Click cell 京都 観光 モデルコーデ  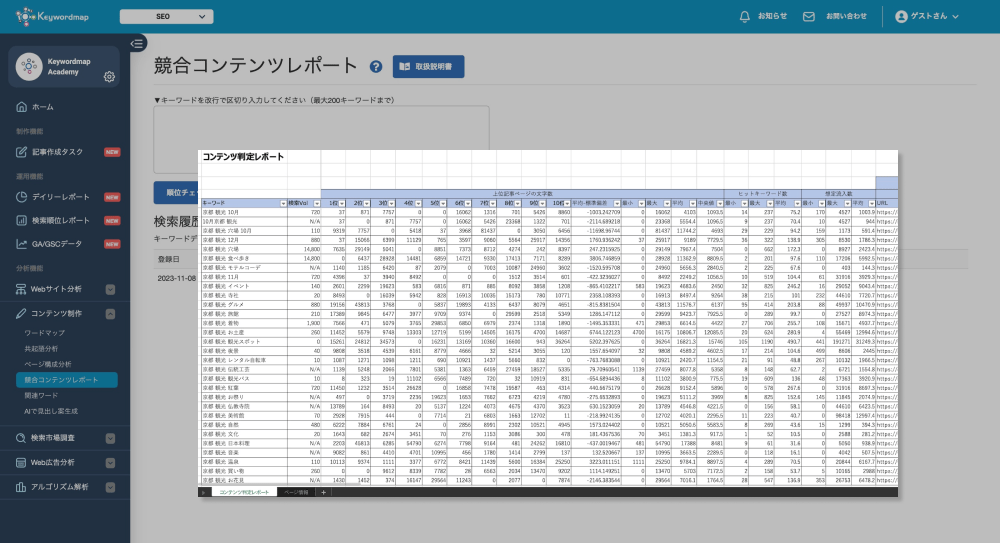pyautogui.click(x=244, y=268)
